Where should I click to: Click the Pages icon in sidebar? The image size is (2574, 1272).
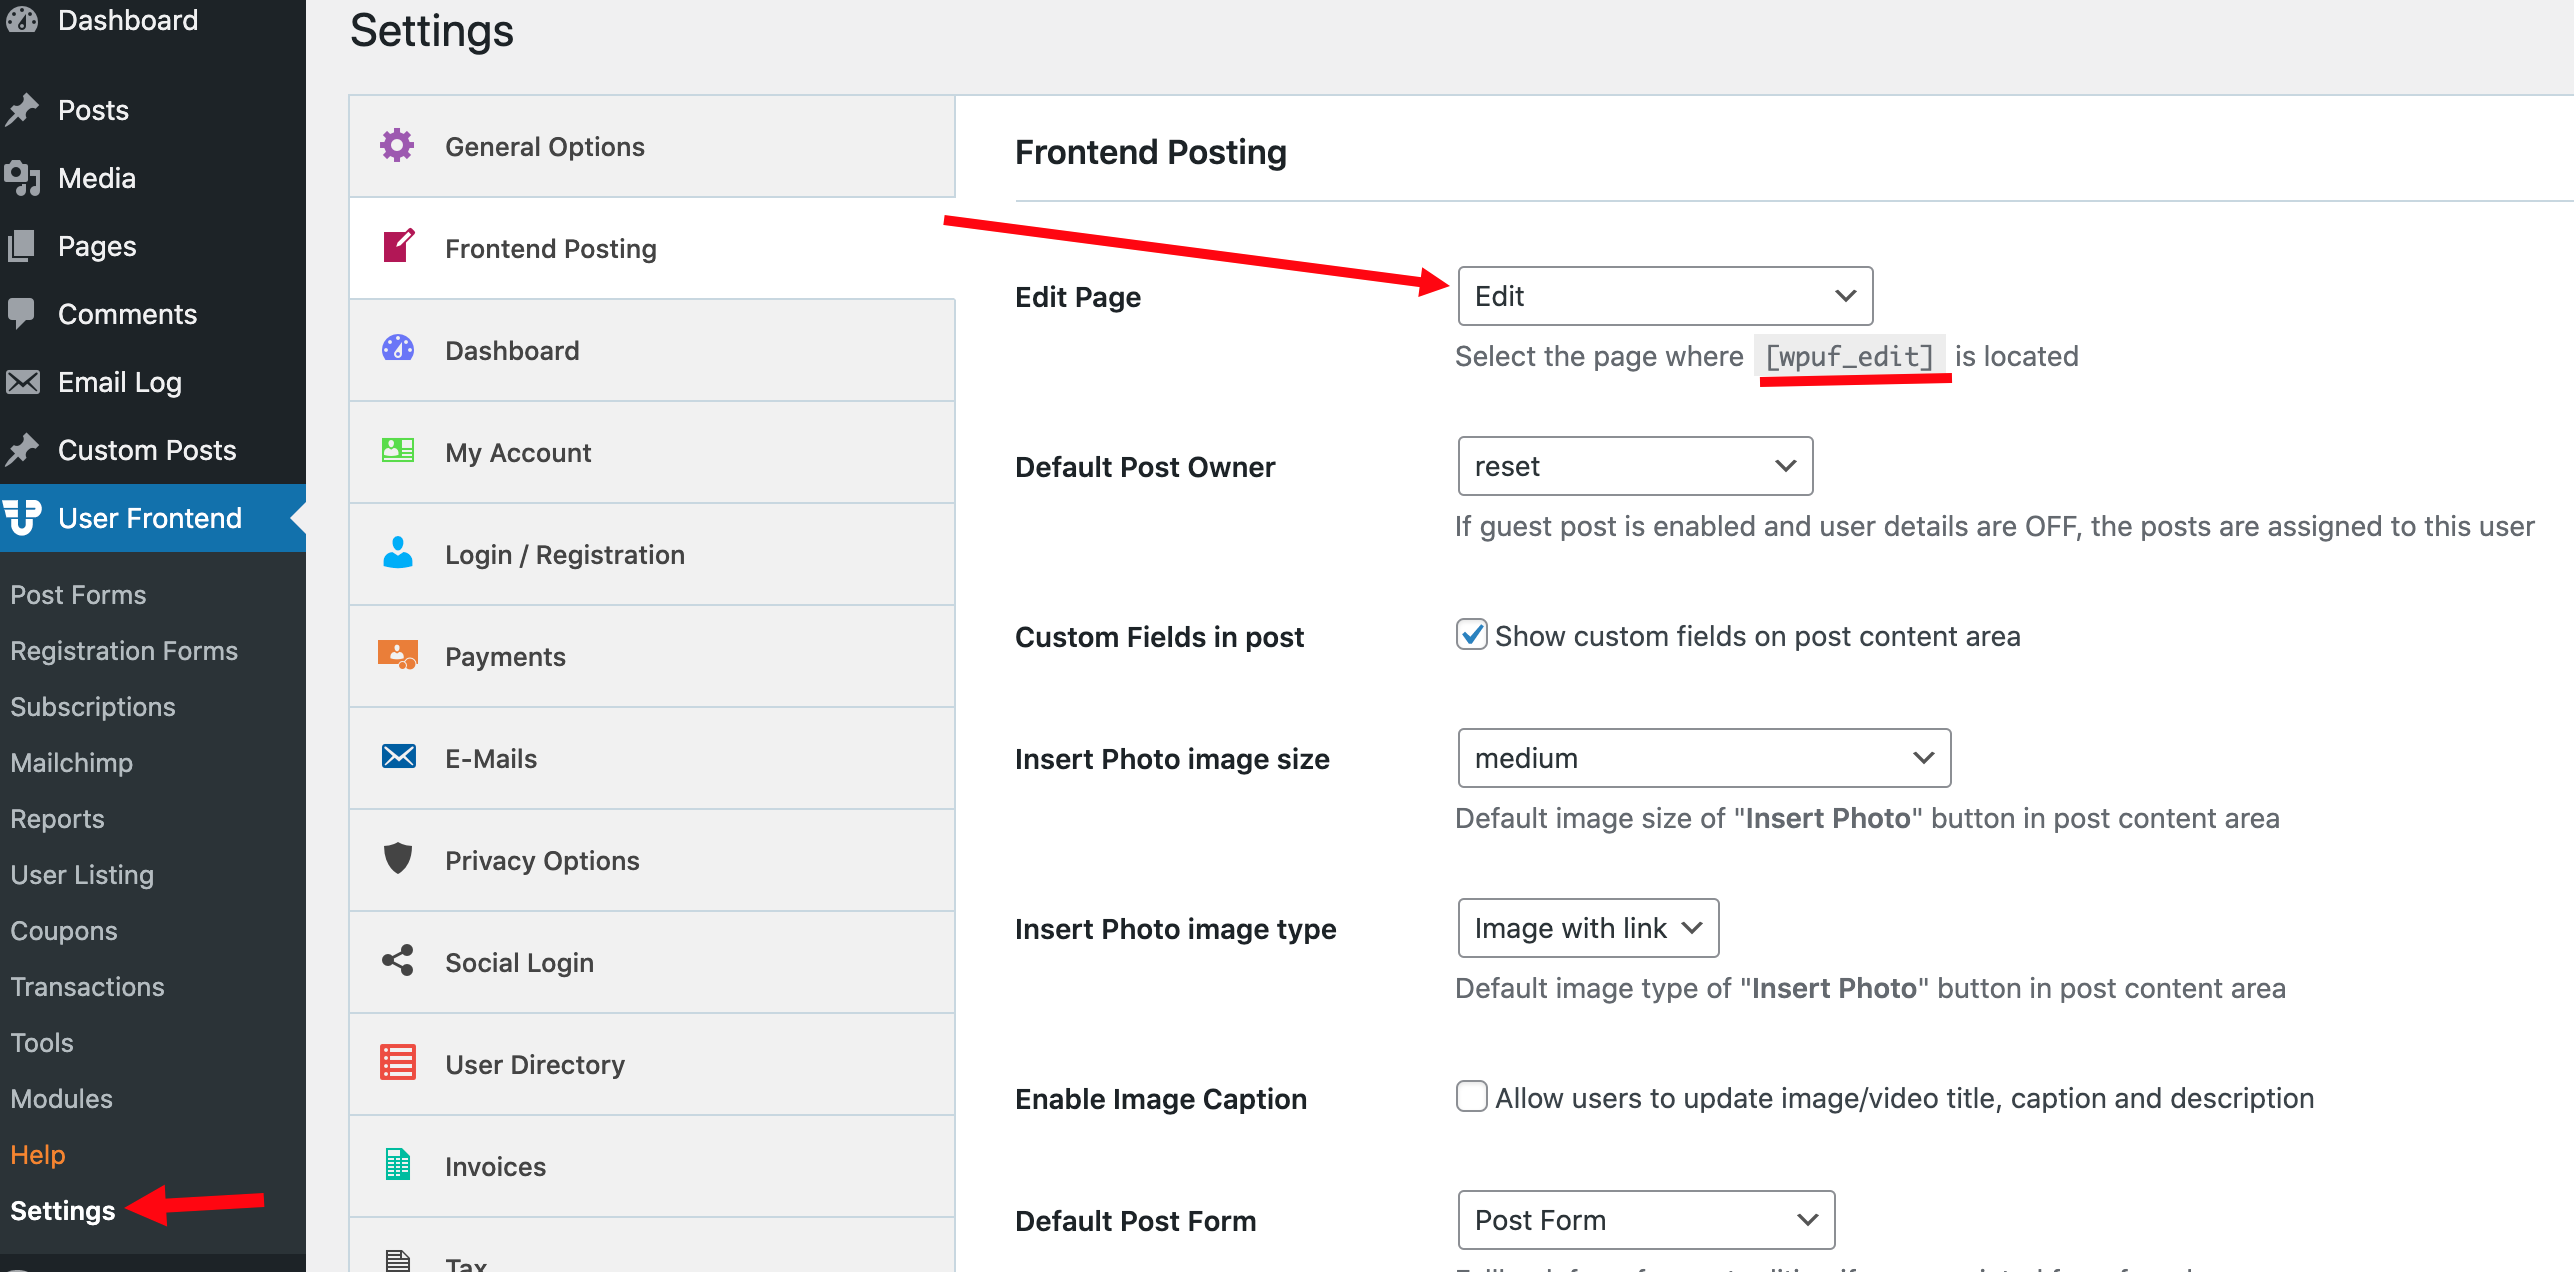pyautogui.click(x=22, y=246)
